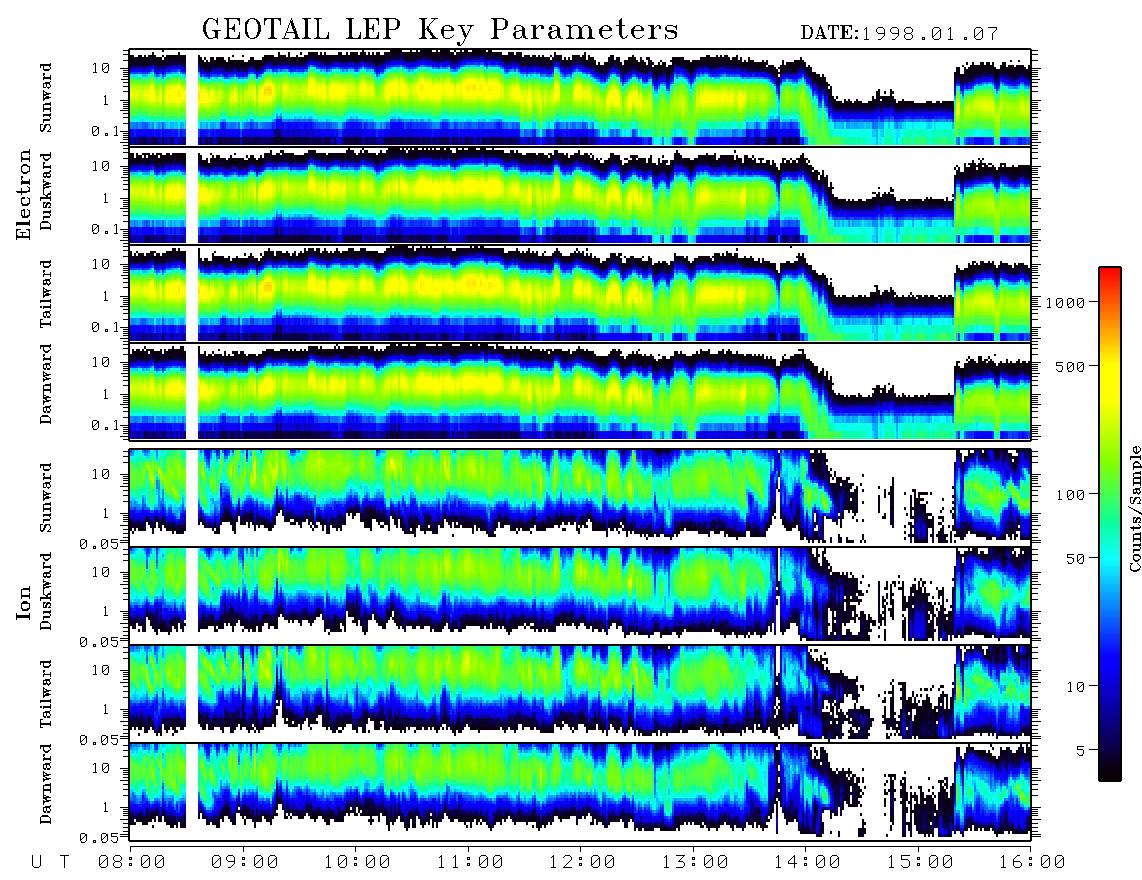This screenshot has height=880, width=1142.
Task: Select the Ion Duskward axis label
Action: click(x=46, y=591)
